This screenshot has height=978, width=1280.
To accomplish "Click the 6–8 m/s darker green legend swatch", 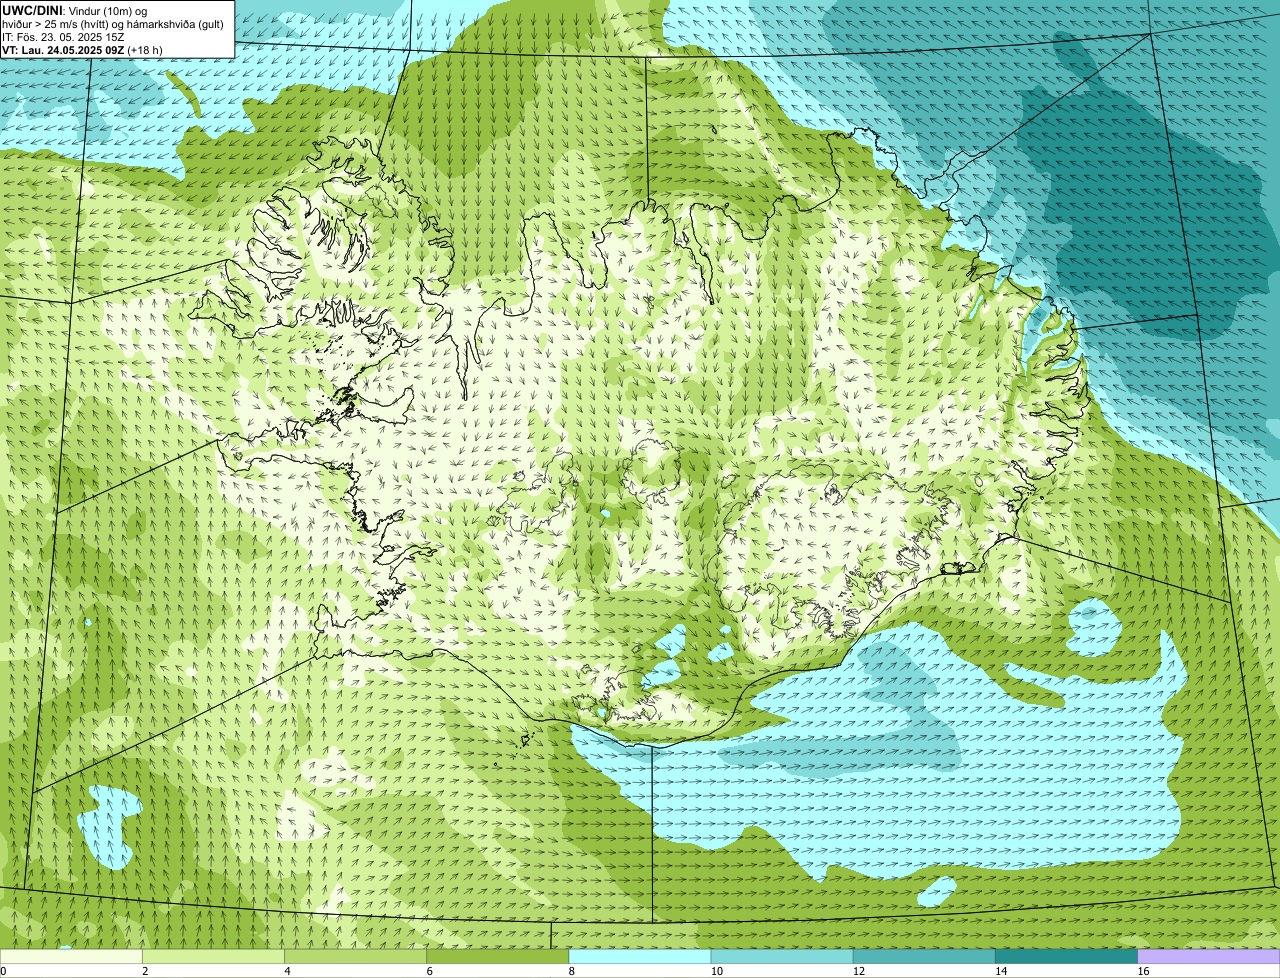I will 497,956.
